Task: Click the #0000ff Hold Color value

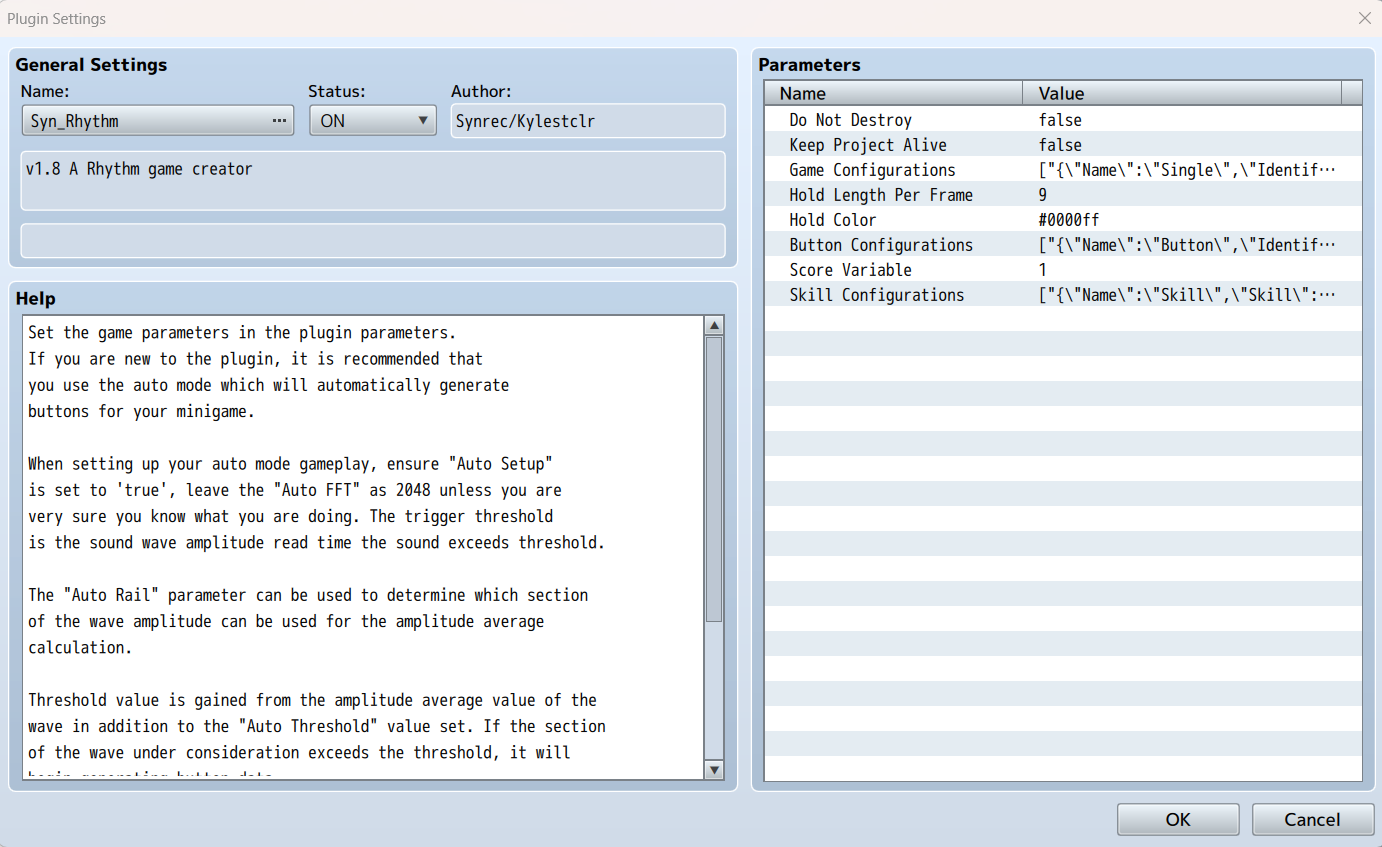Action: tap(1069, 220)
